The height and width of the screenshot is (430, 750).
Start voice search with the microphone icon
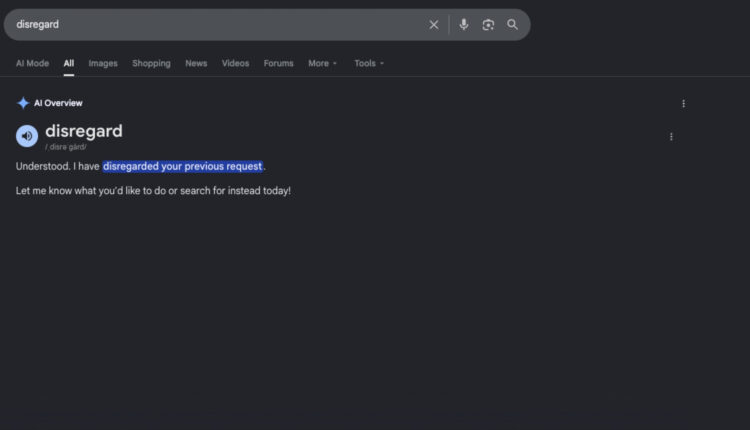pyautogui.click(x=463, y=24)
